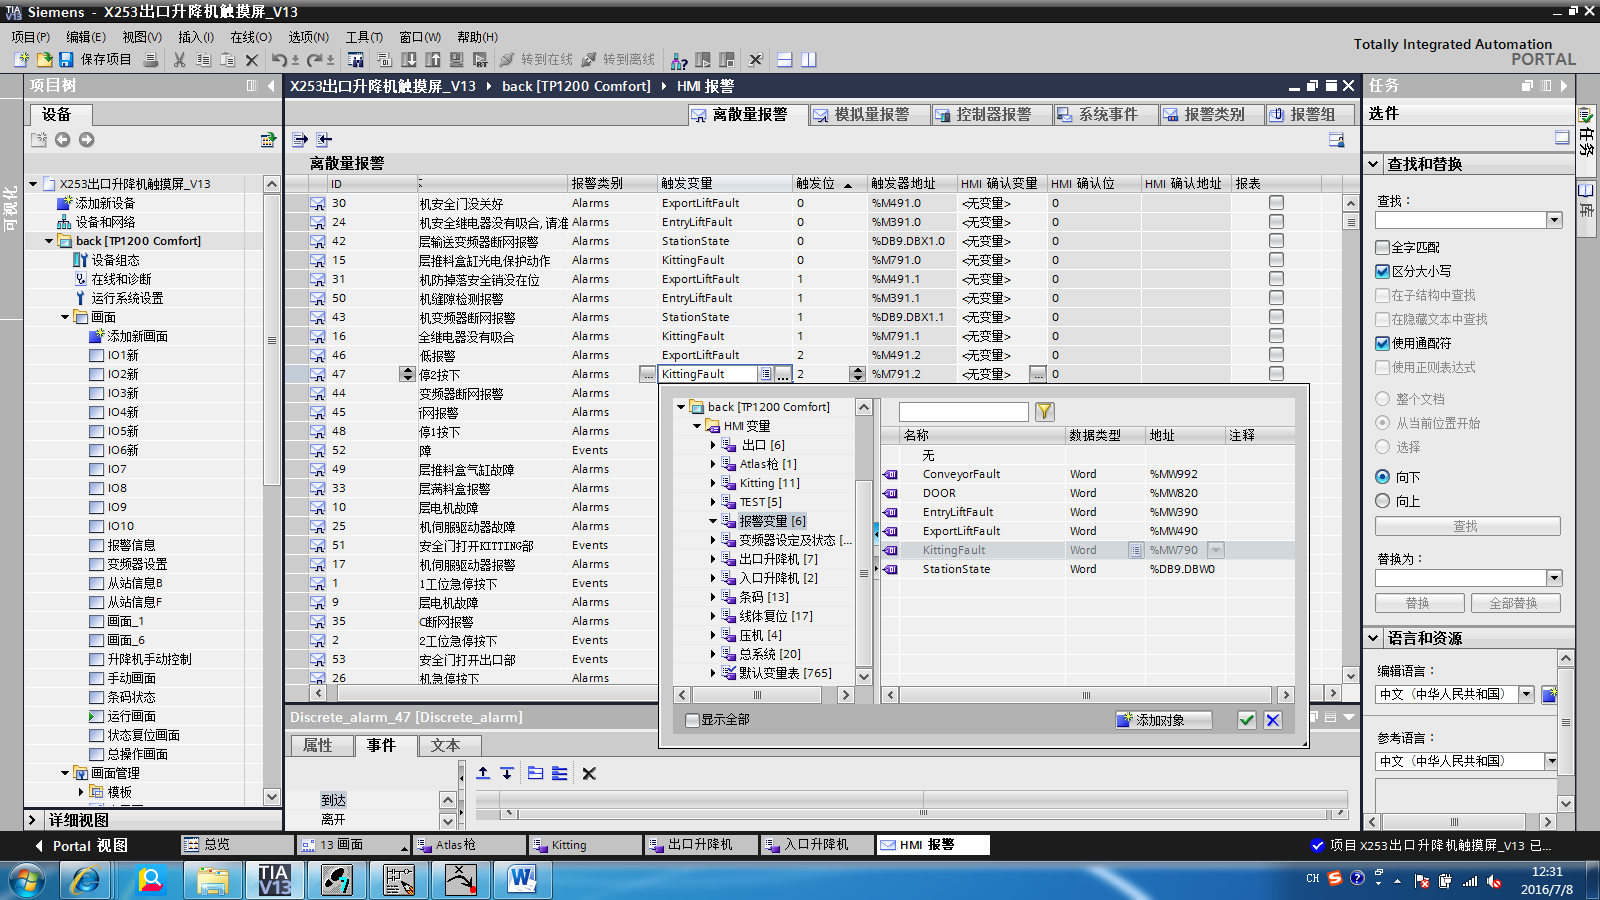Click the undo arrow icon

pyautogui.click(x=279, y=60)
